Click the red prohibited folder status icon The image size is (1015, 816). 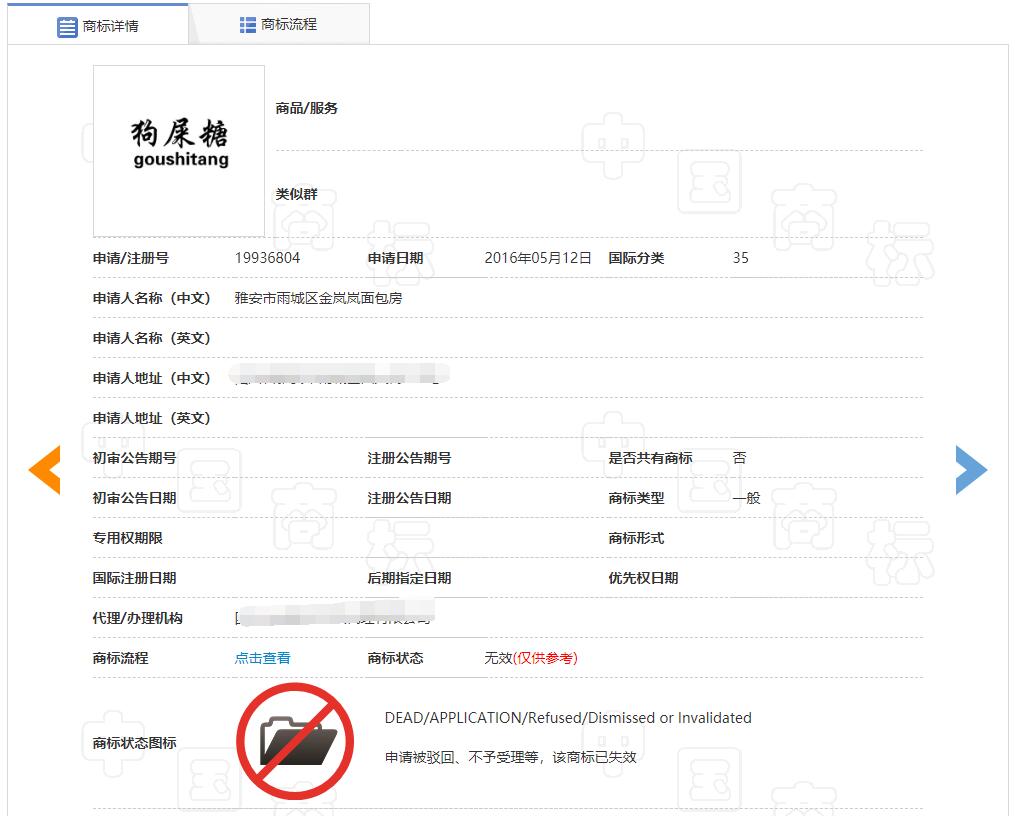(x=295, y=742)
